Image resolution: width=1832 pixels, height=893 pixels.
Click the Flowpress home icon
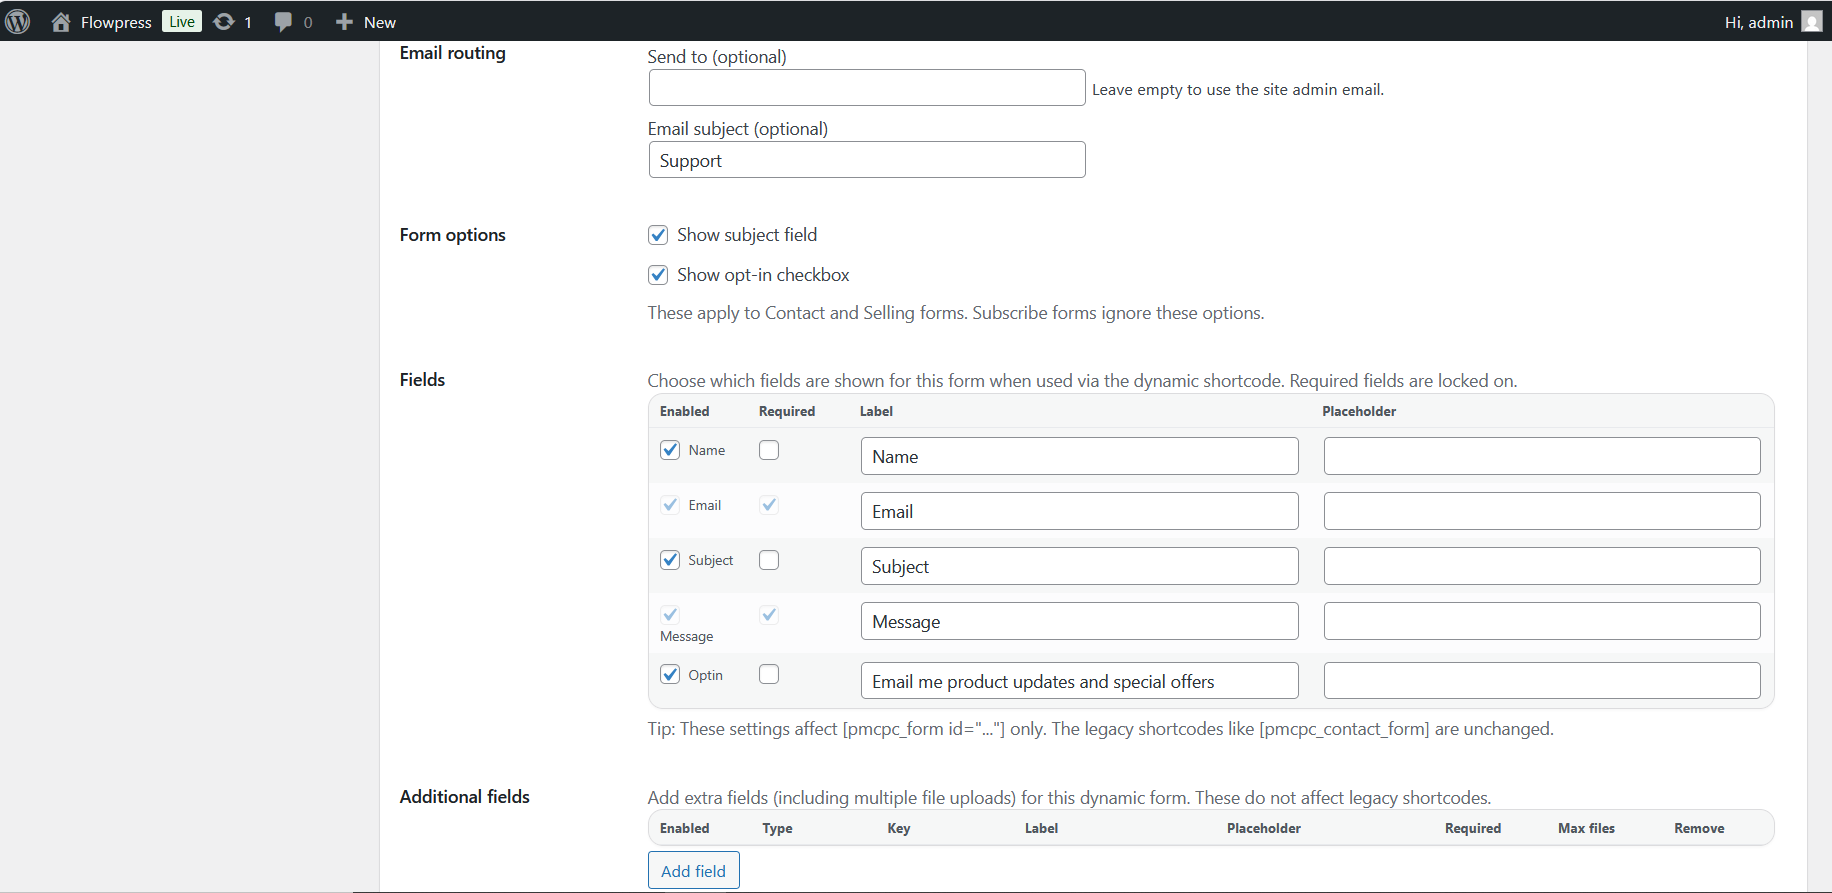point(61,22)
